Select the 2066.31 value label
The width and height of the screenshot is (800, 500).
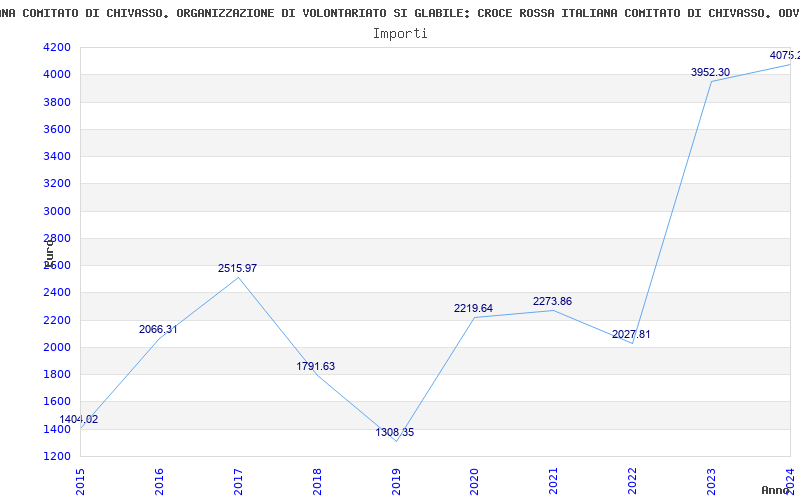click(x=158, y=330)
